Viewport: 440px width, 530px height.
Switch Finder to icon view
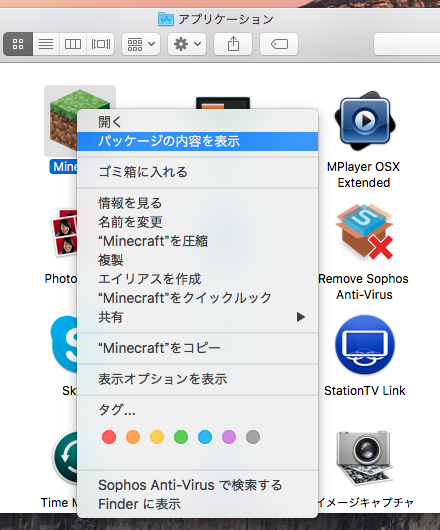pyautogui.click(x=18, y=44)
